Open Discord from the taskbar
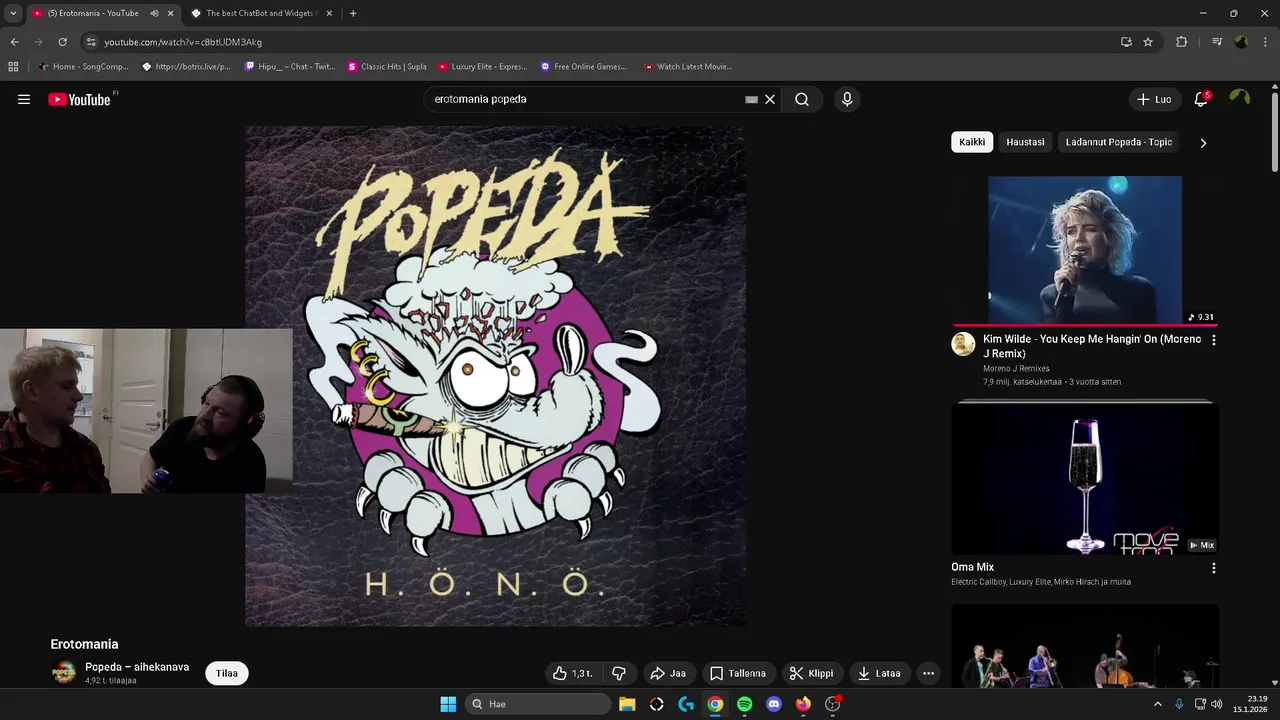 773,704
